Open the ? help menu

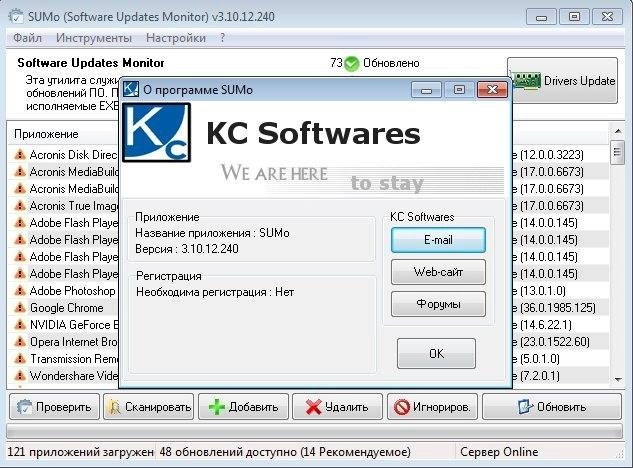tap(222, 38)
